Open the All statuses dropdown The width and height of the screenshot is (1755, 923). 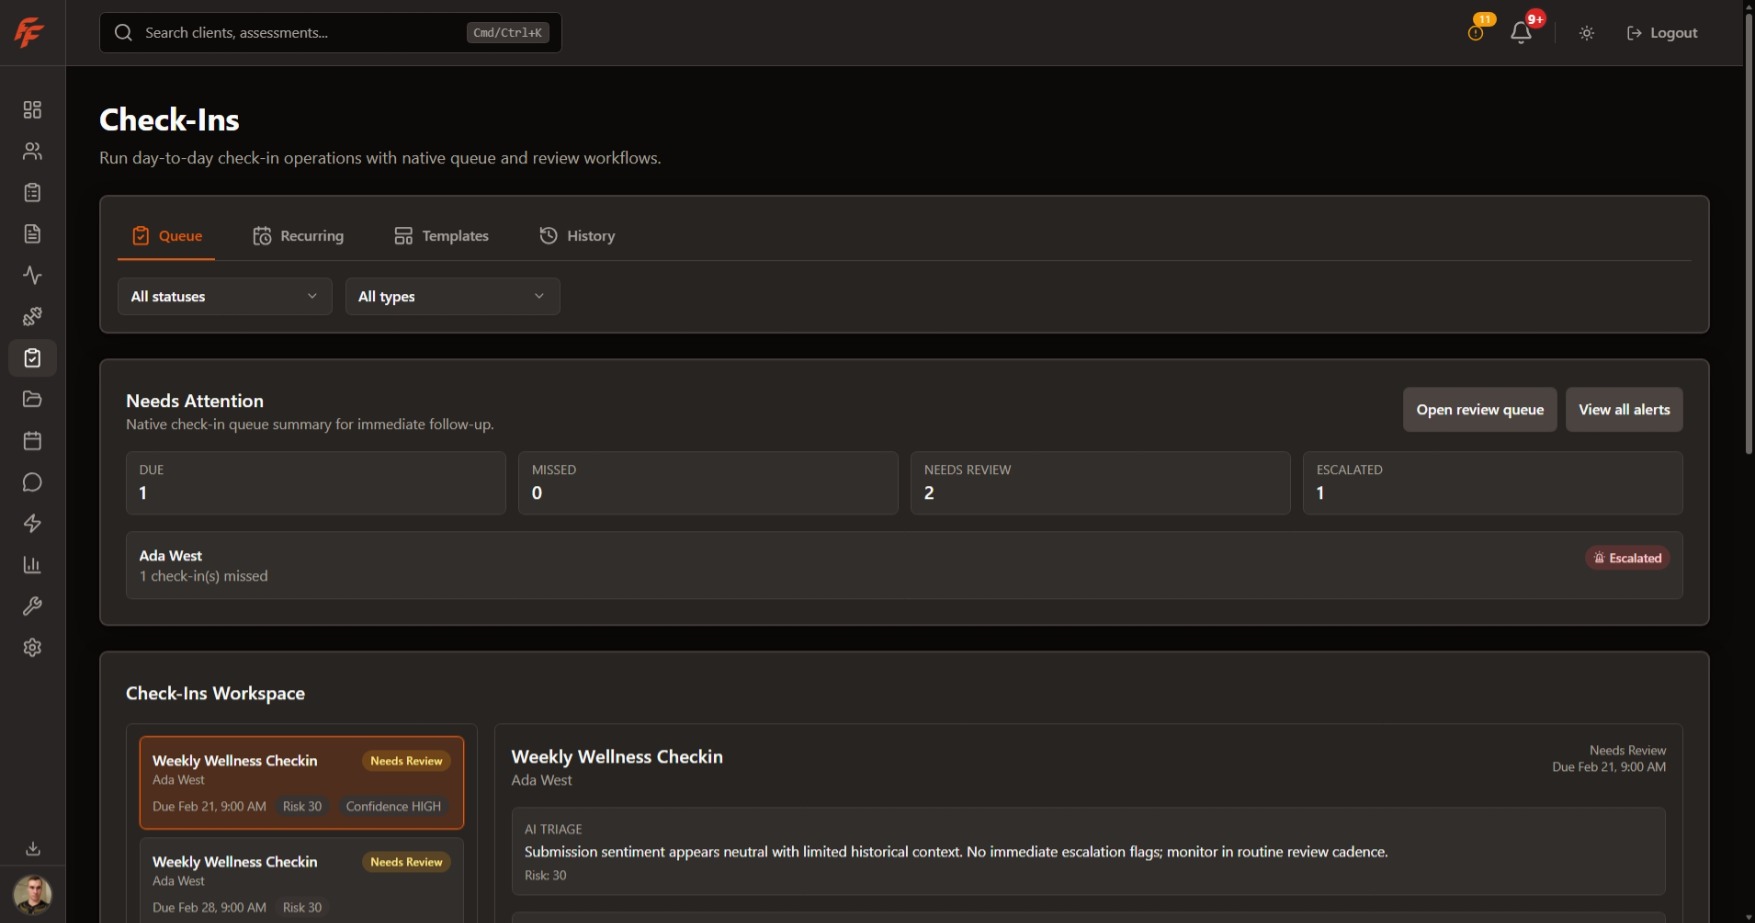pos(223,296)
